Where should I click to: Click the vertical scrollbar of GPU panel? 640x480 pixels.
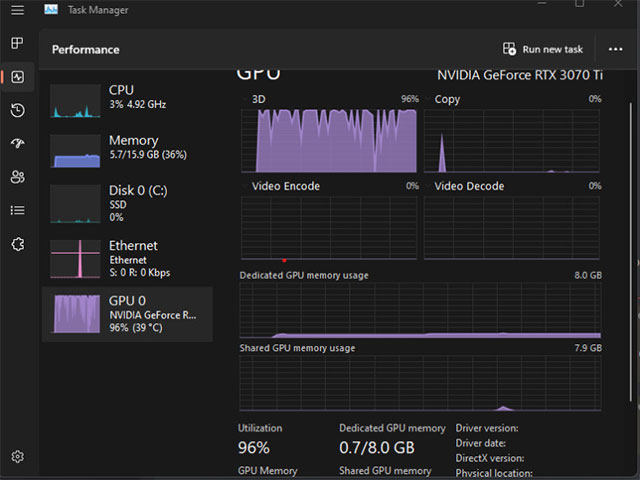coord(630,250)
